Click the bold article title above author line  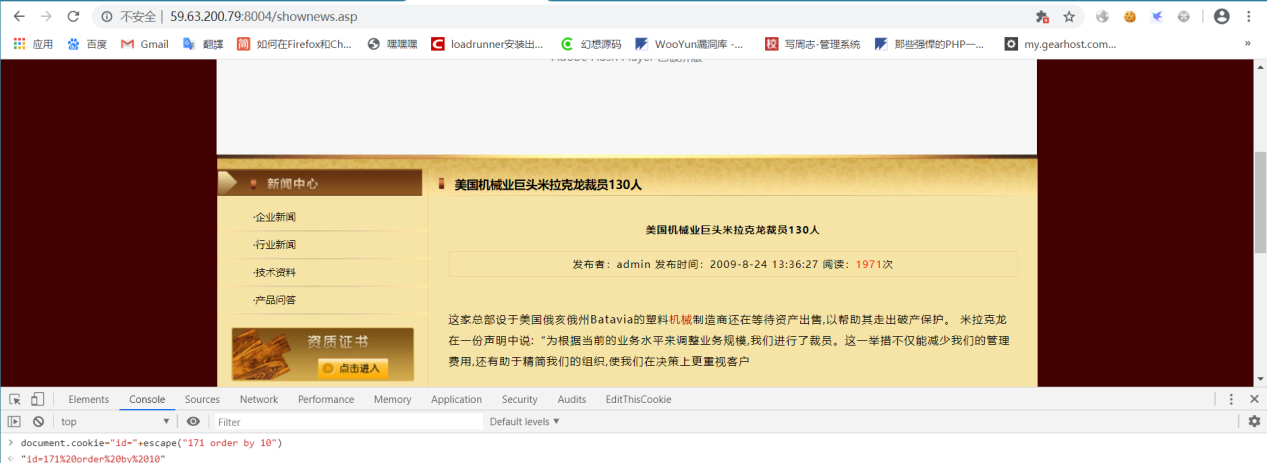point(732,230)
